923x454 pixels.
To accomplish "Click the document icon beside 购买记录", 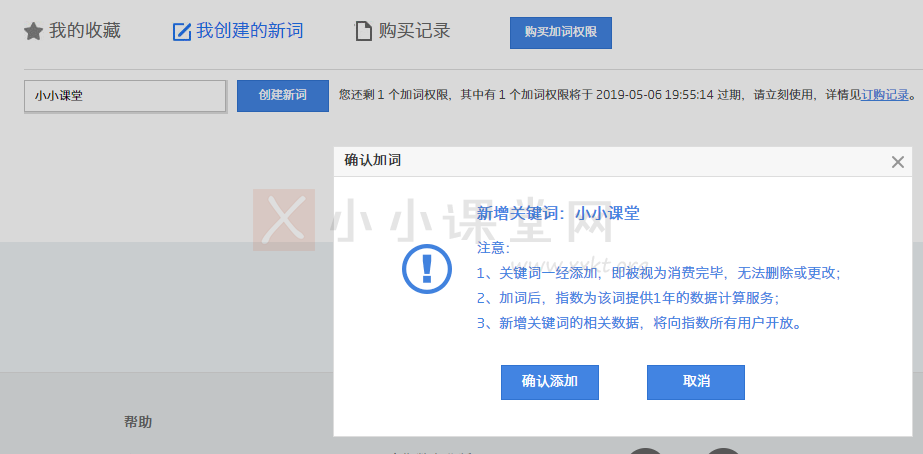I will click(363, 31).
